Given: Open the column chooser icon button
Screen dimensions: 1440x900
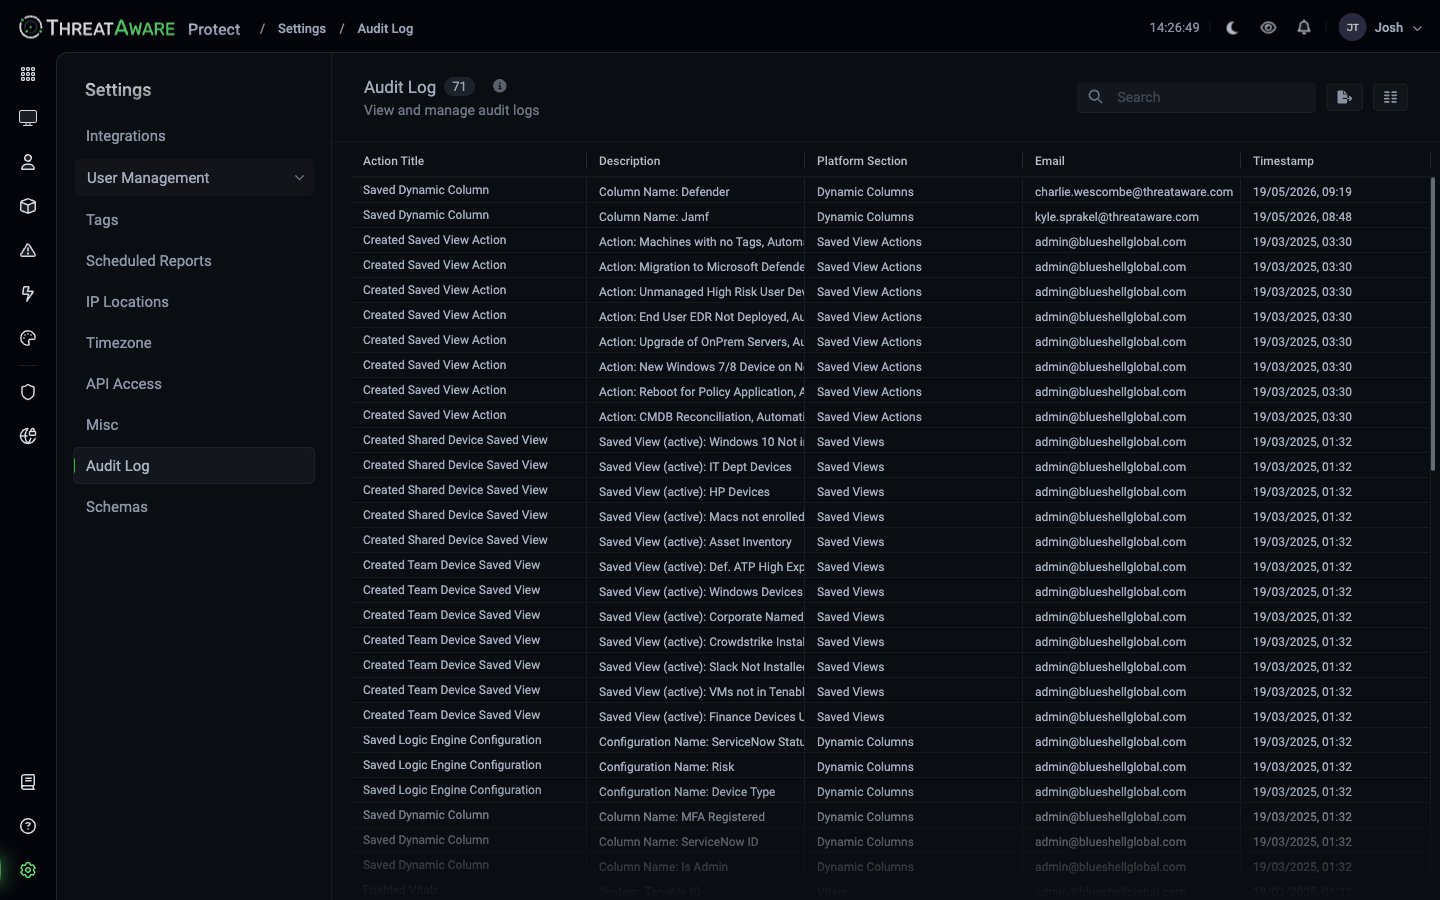Looking at the screenshot, I should click(x=1390, y=97).
